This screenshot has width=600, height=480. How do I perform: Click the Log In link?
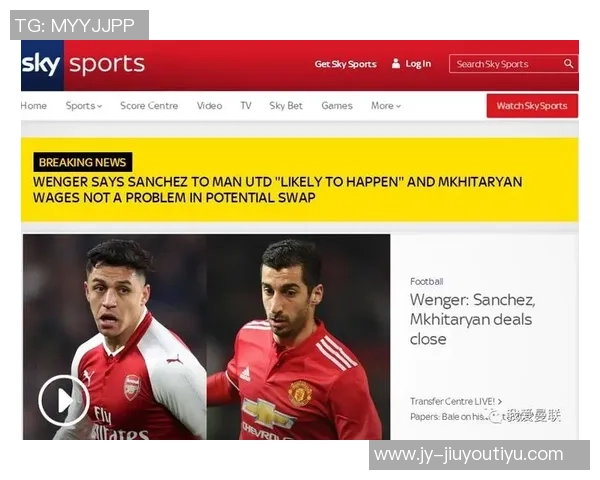pyautogui.click(x=418, y=64)
